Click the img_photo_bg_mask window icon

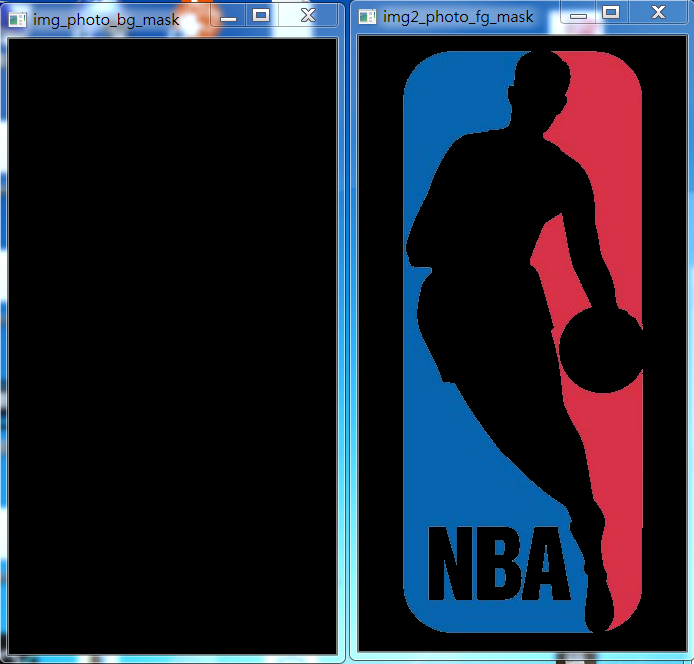click(x=17, y=20)
